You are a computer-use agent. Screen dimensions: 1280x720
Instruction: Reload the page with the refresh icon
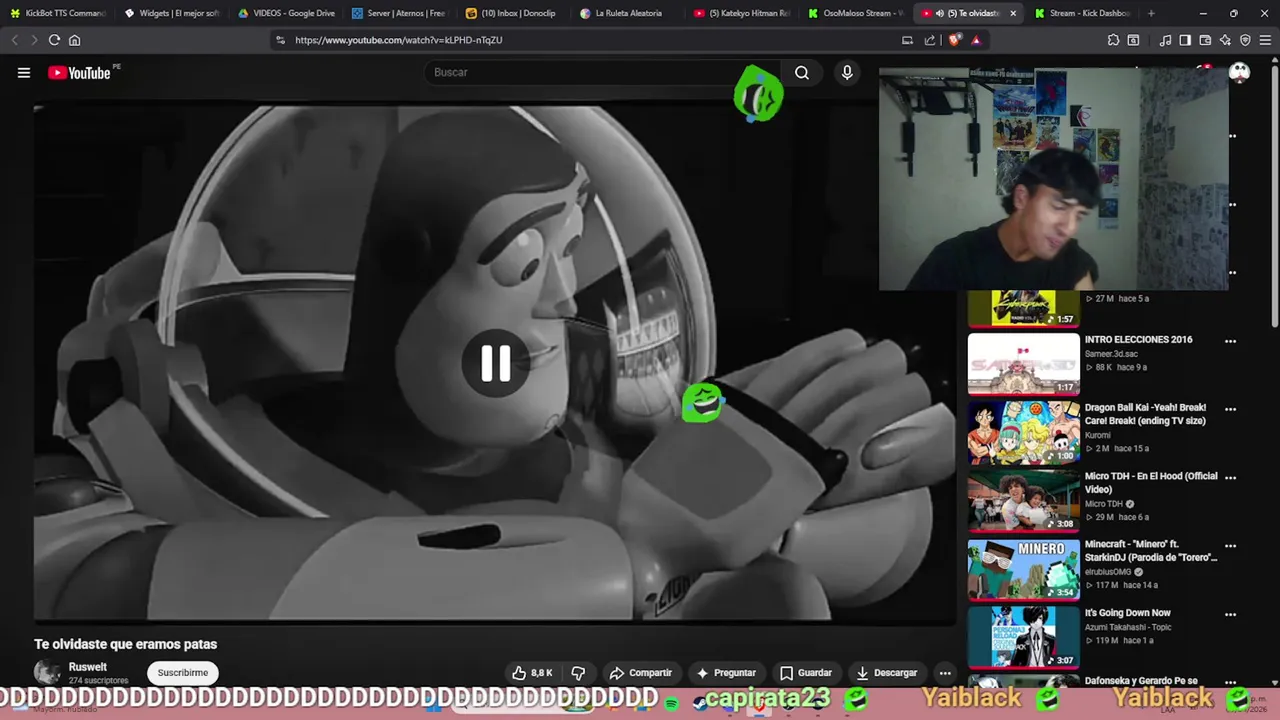[x=54, y=40]
